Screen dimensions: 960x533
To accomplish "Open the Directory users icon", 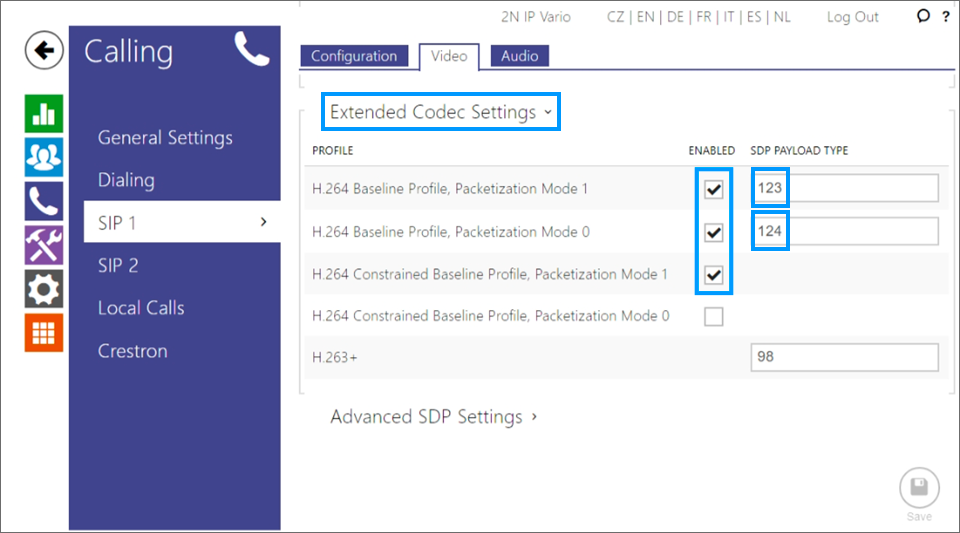I will click(x=44, y=157).
